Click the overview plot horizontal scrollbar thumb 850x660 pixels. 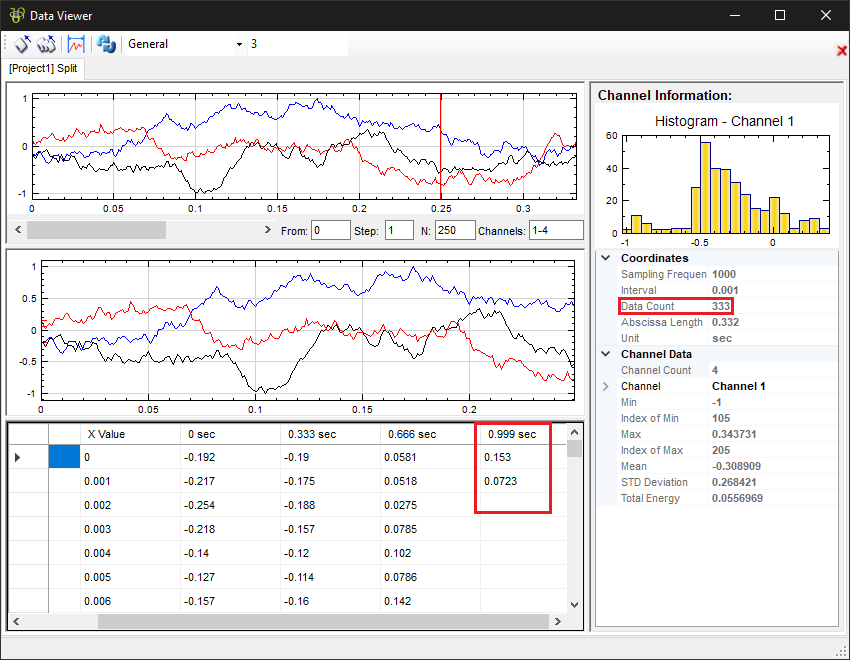(x=96, y=230)
